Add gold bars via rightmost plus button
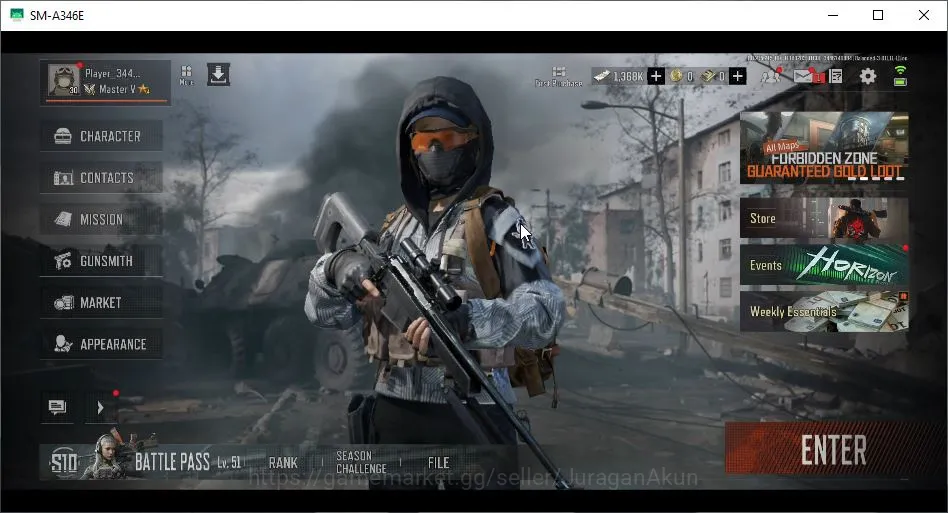Screen dimensions: 948x513 pos(738,76)
